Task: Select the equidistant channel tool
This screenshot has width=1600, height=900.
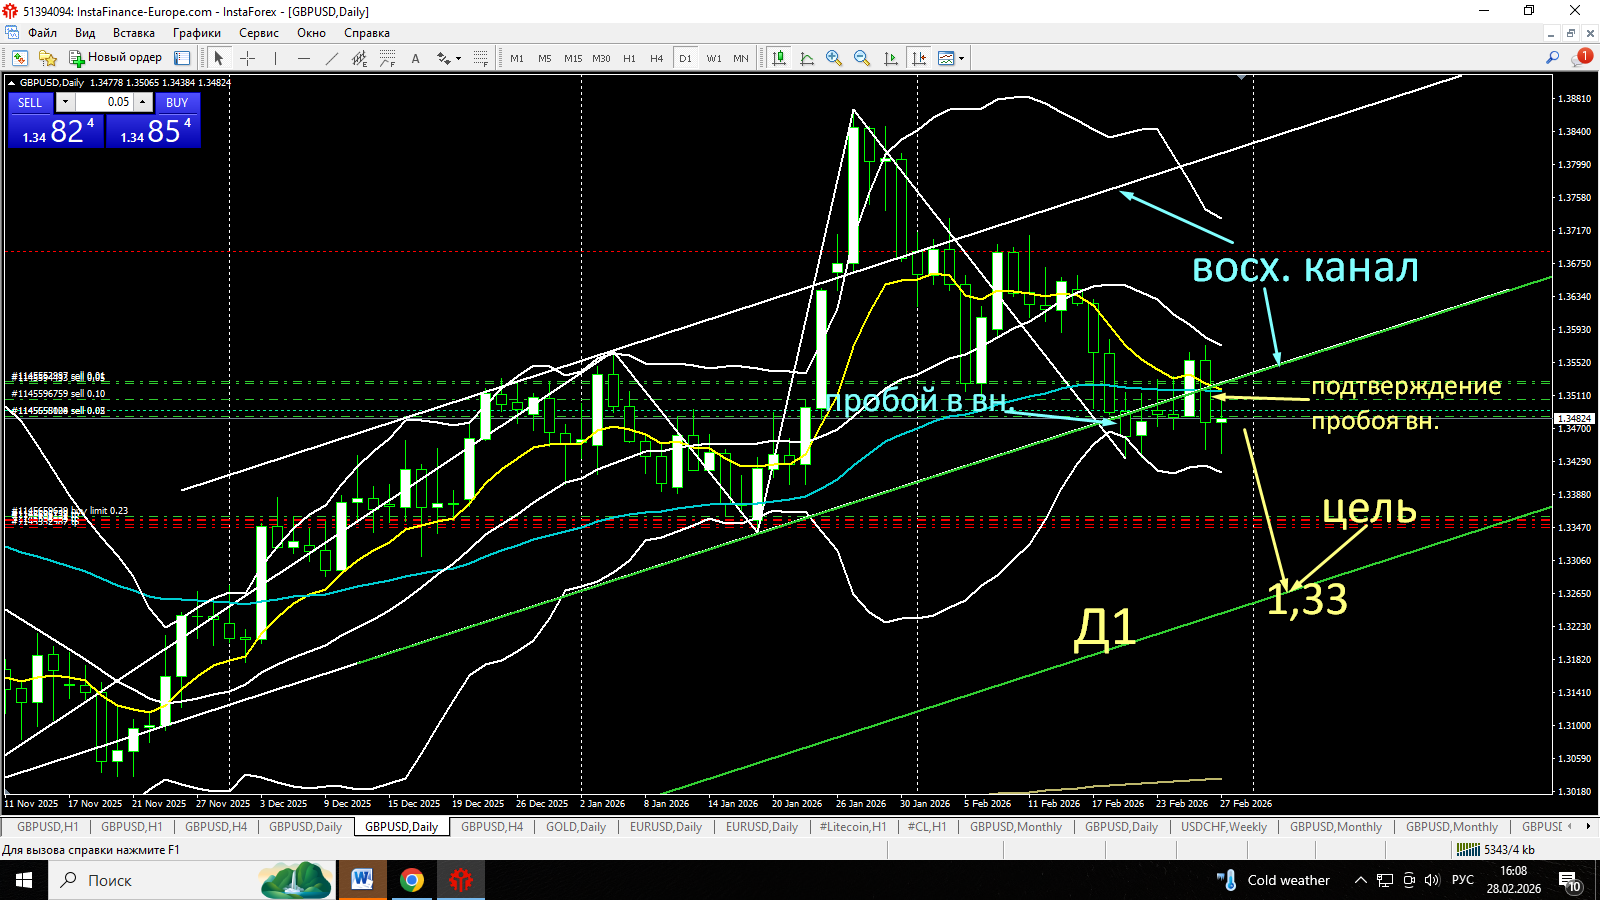Action: (x=359, y=58)
